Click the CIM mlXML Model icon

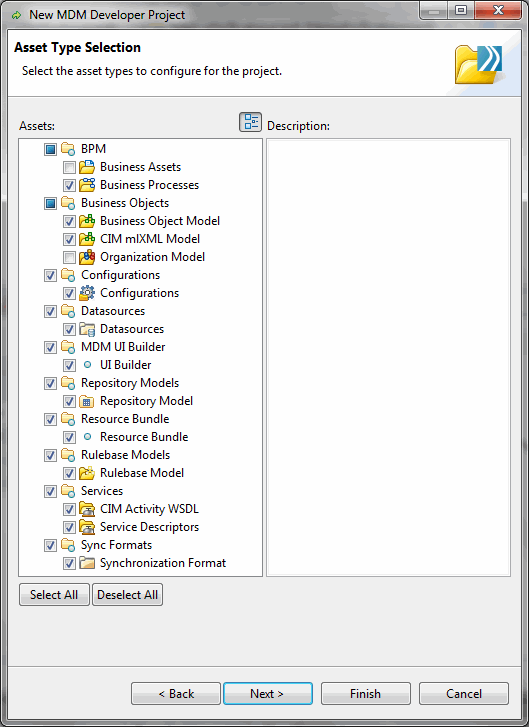[87, 239]
